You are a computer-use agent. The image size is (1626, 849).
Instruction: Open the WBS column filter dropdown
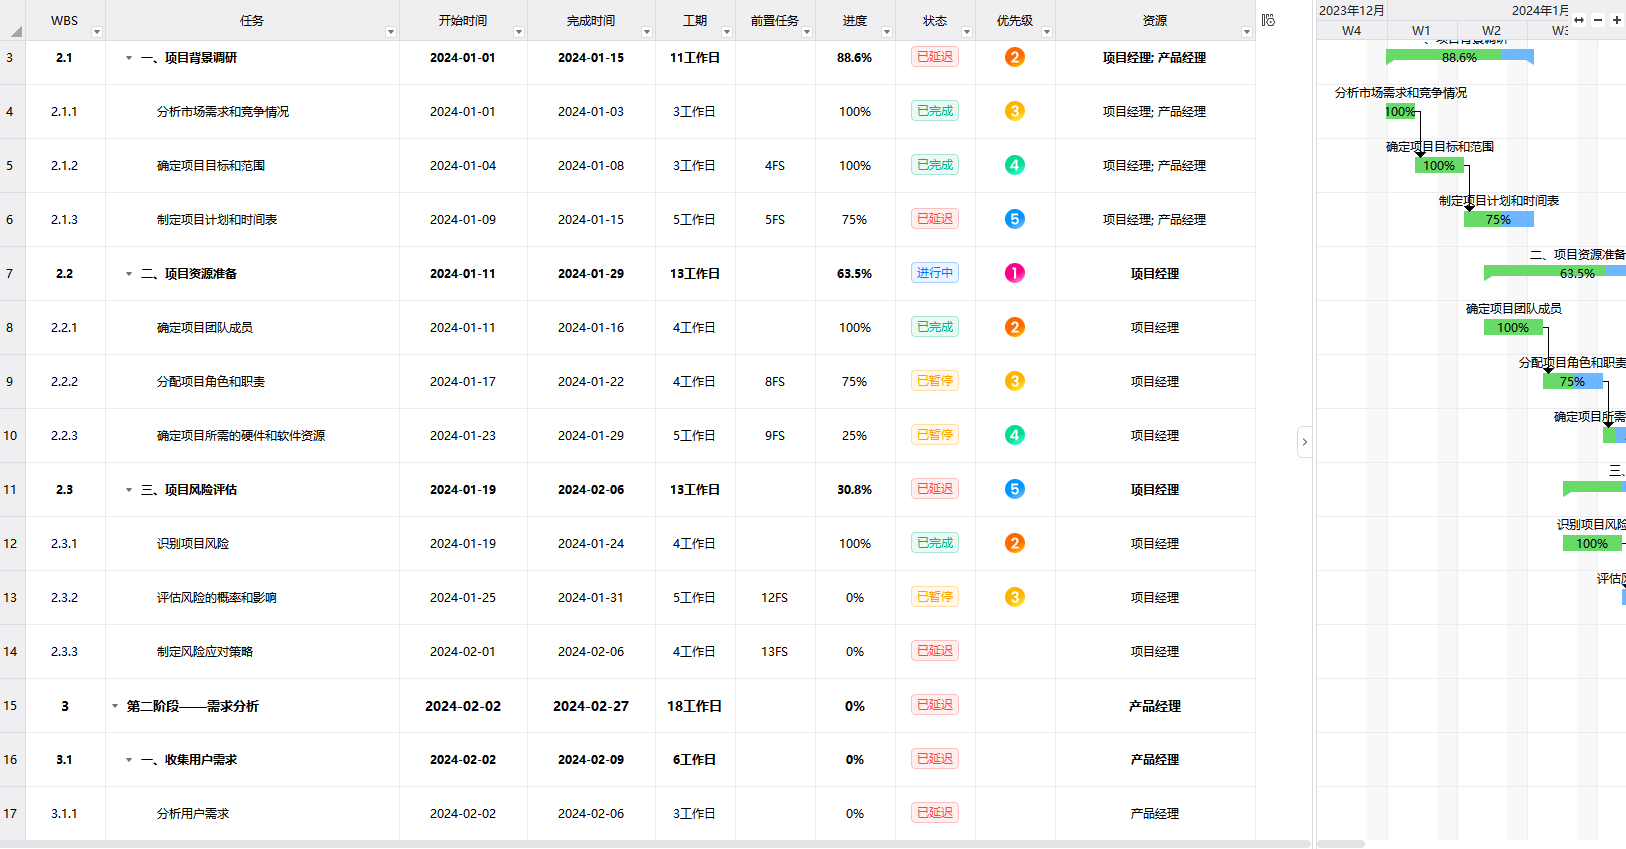tap(97, 32)
